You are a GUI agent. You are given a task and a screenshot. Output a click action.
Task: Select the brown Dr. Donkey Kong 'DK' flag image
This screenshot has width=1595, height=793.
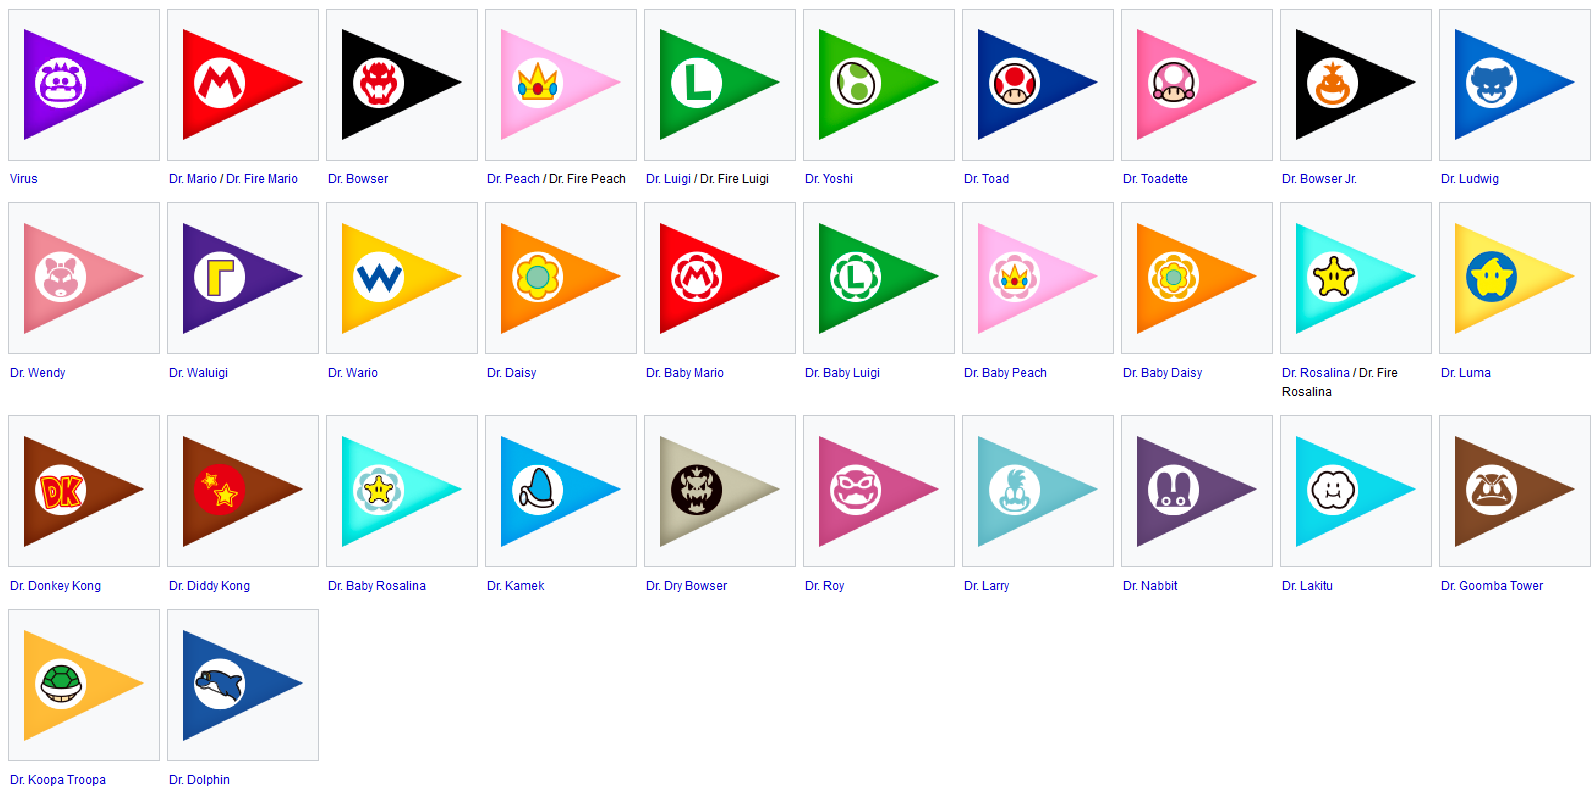point(84,491)
